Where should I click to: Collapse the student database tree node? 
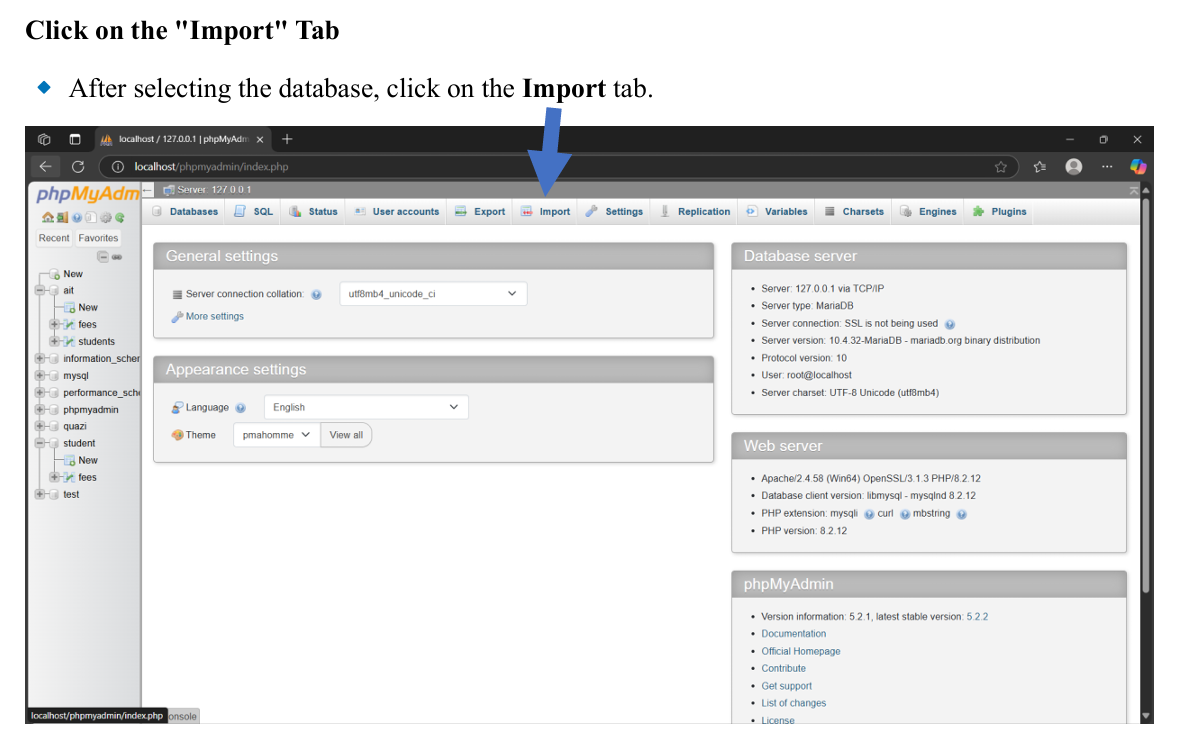pyautogui.click(x=39, y=443)
